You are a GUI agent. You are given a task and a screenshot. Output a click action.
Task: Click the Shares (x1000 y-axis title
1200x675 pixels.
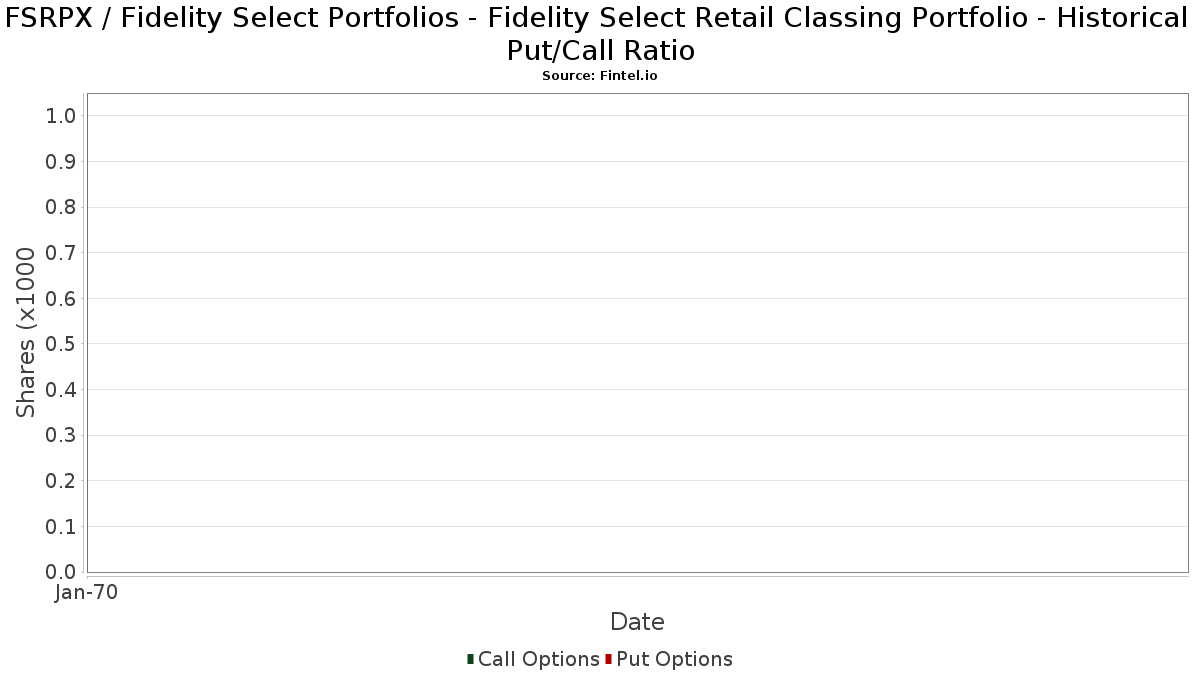tap(26, 333)
